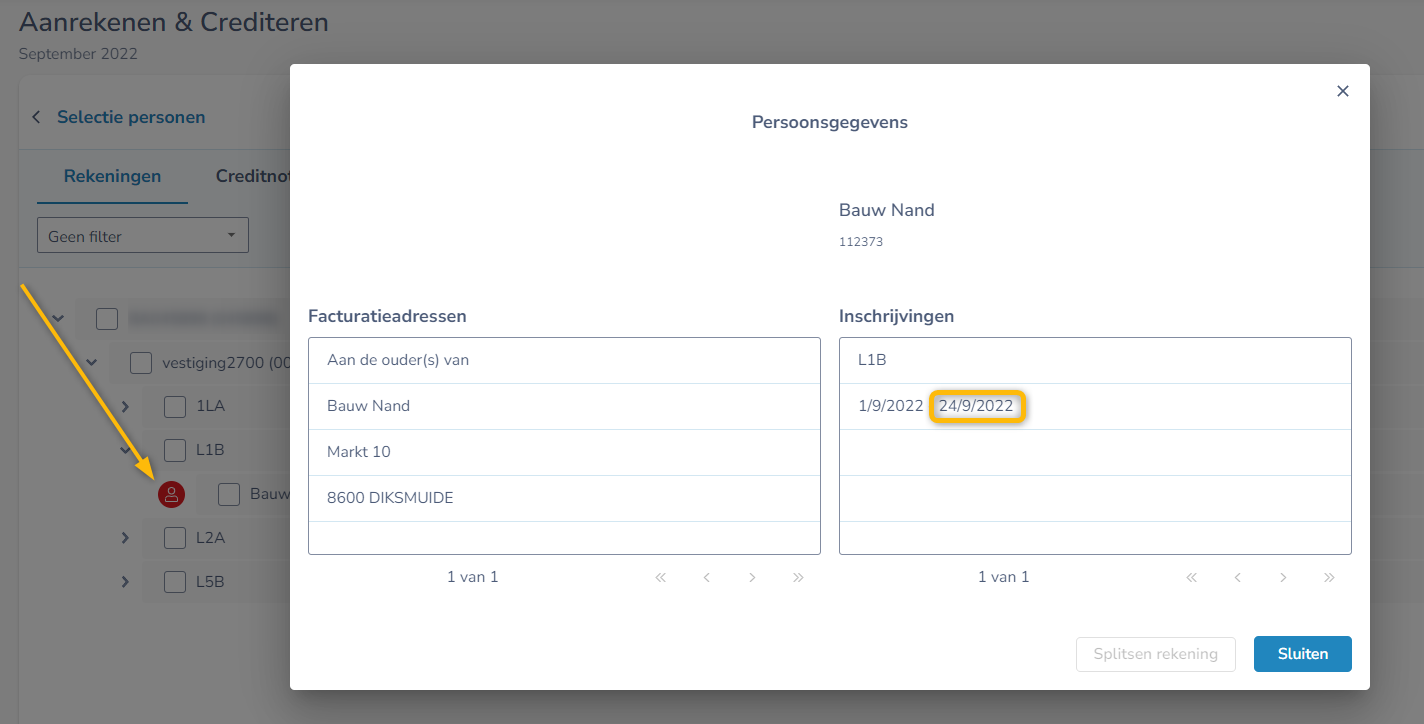The width and height of the screenshot is (1424, 724).
Task: Jump to first page of Facturatieadressen
Action: (x=660, y=577)
